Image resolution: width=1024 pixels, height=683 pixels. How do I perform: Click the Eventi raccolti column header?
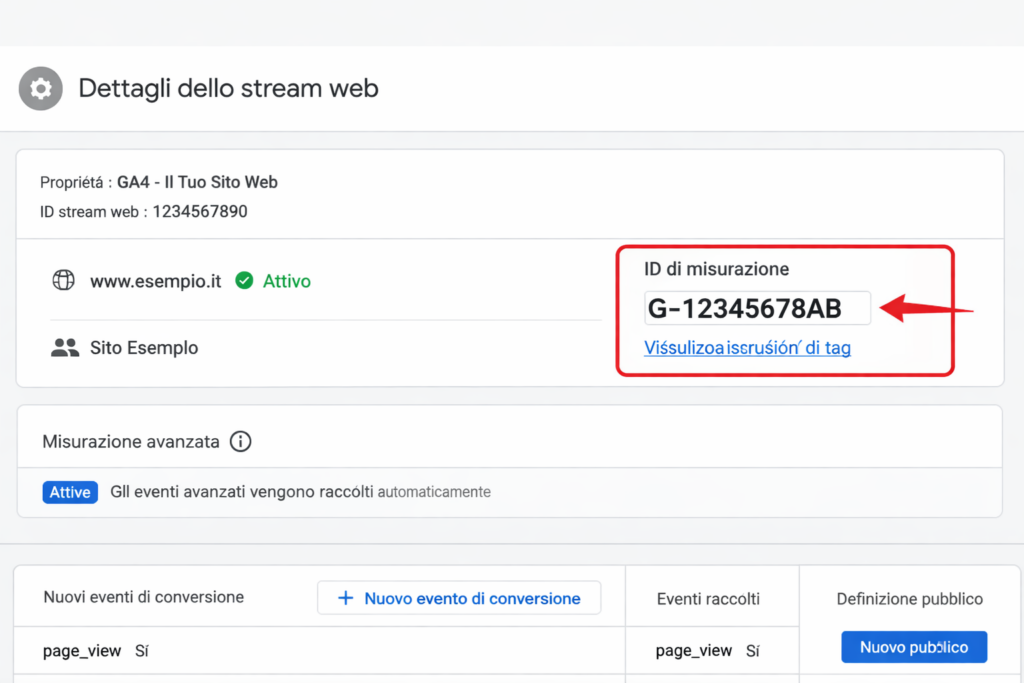tap(708, 599)
